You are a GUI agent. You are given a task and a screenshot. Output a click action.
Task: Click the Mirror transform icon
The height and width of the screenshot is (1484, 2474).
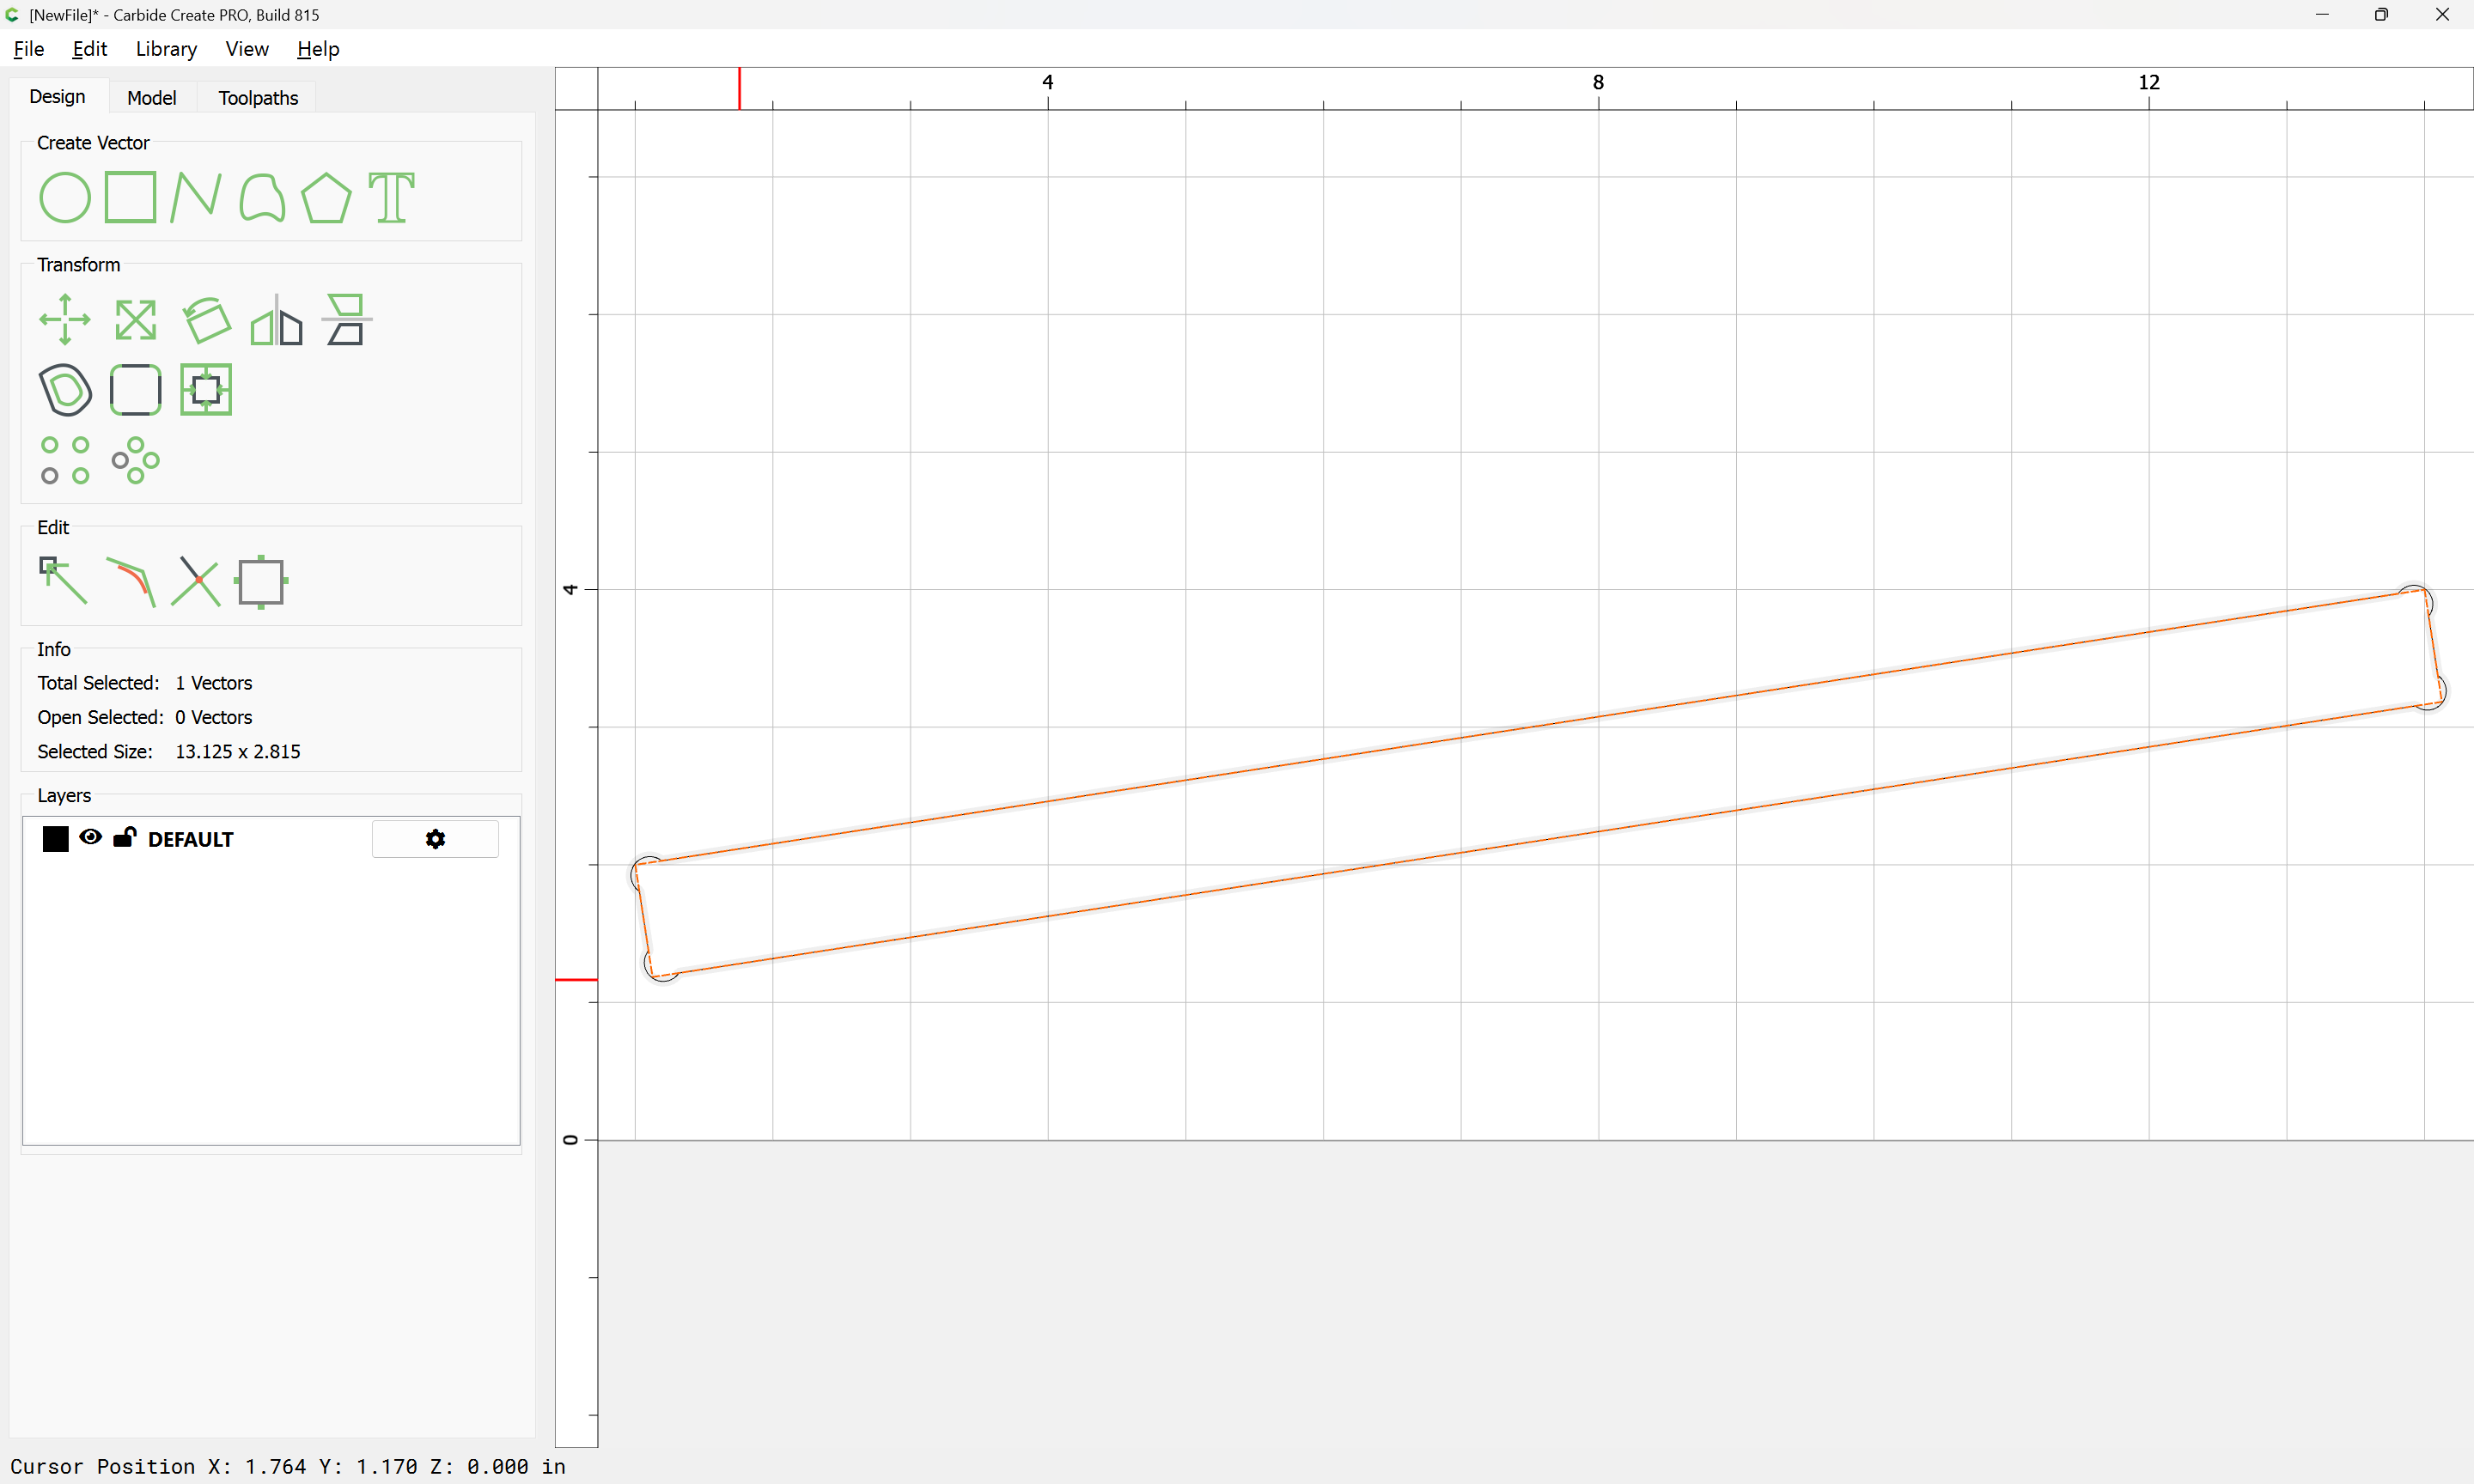click(x=276, y=320)
